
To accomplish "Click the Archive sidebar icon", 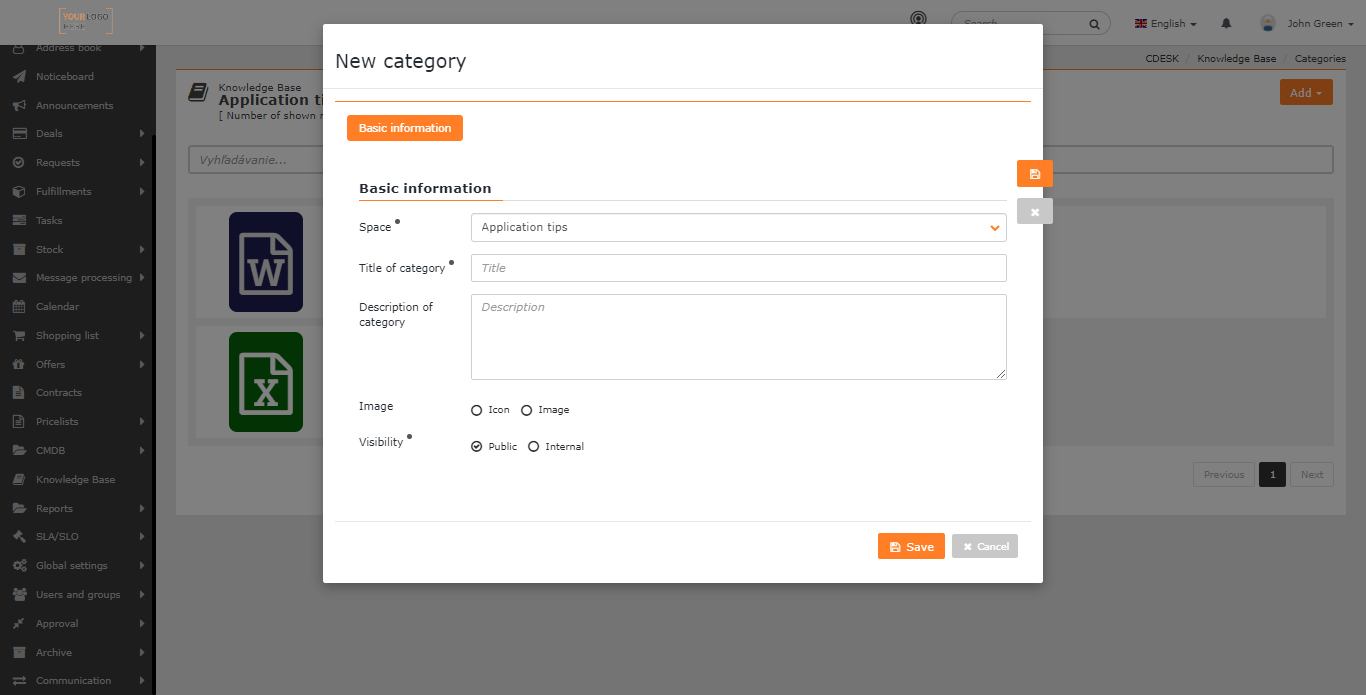I will [x=18, y=652].
